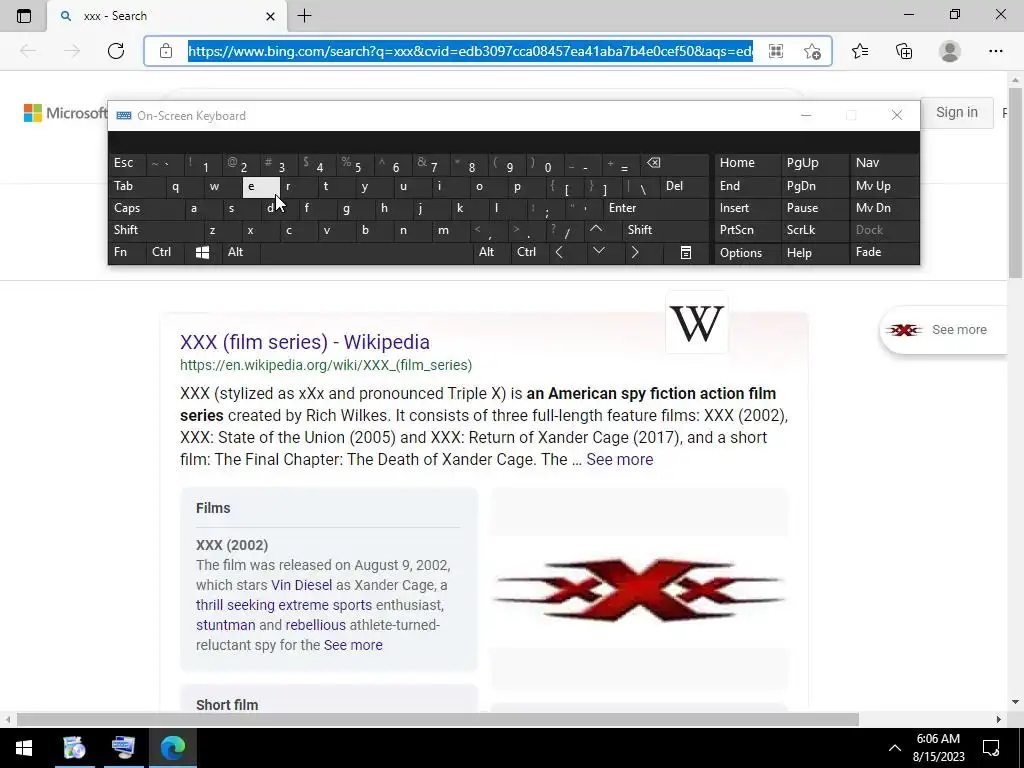
Task: Open Edge Settings and more menu
Action: point(995,51)
